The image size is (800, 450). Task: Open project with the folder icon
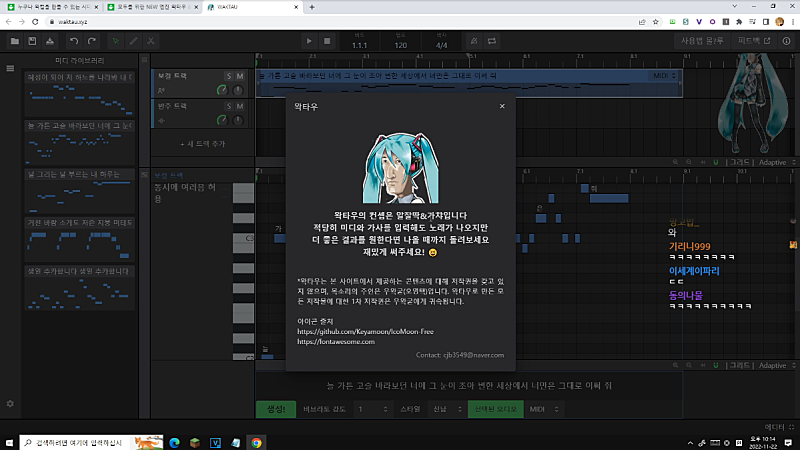[15, 41]
